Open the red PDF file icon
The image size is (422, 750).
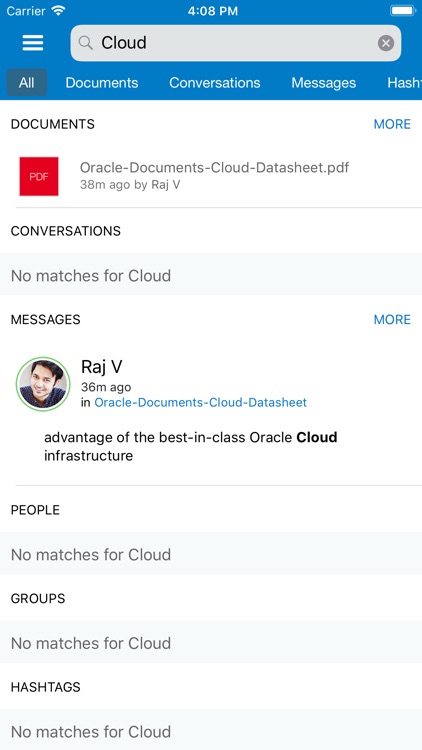coord(39,176)
